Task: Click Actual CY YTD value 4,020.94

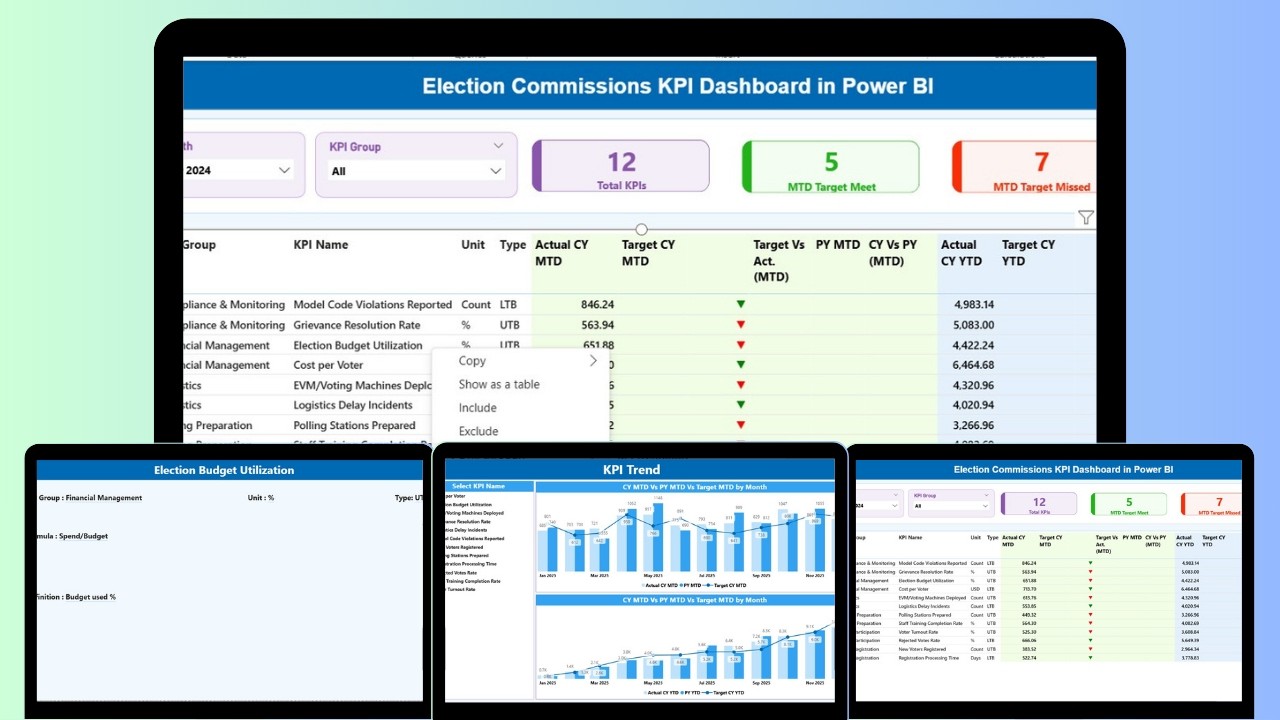Action: [974, 405]
